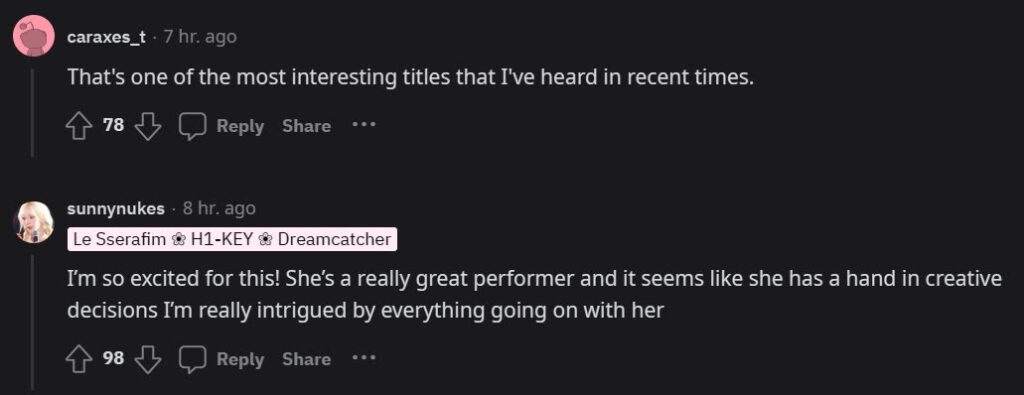This screenshot has height=395, width=1024.
Task: Share sunnynukes' comment
Action: [x=306, y=359]
